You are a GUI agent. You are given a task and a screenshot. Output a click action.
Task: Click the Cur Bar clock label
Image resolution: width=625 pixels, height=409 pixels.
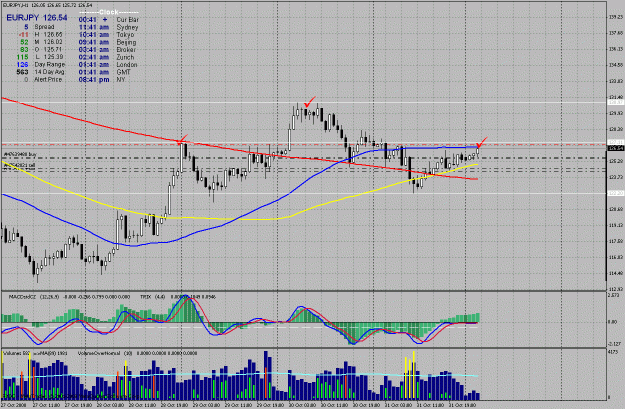pyautogui.click(x=128, y=20)
